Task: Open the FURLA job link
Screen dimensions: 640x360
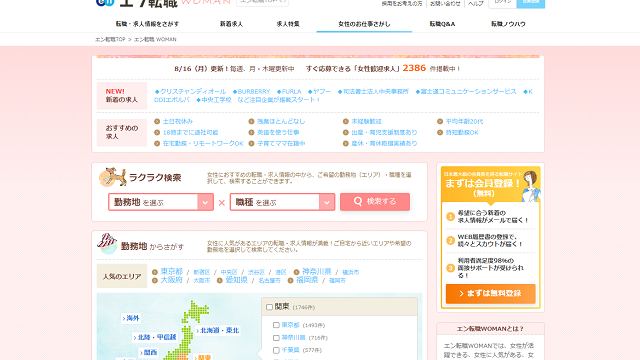Action: point(289,91)
